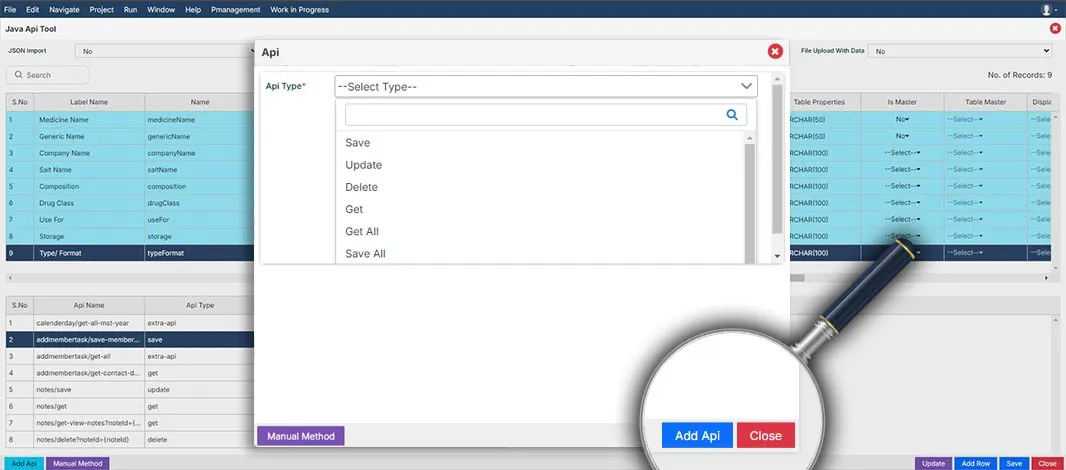Select the notes/get api row
1066x470 pixels.
point(130,406)
